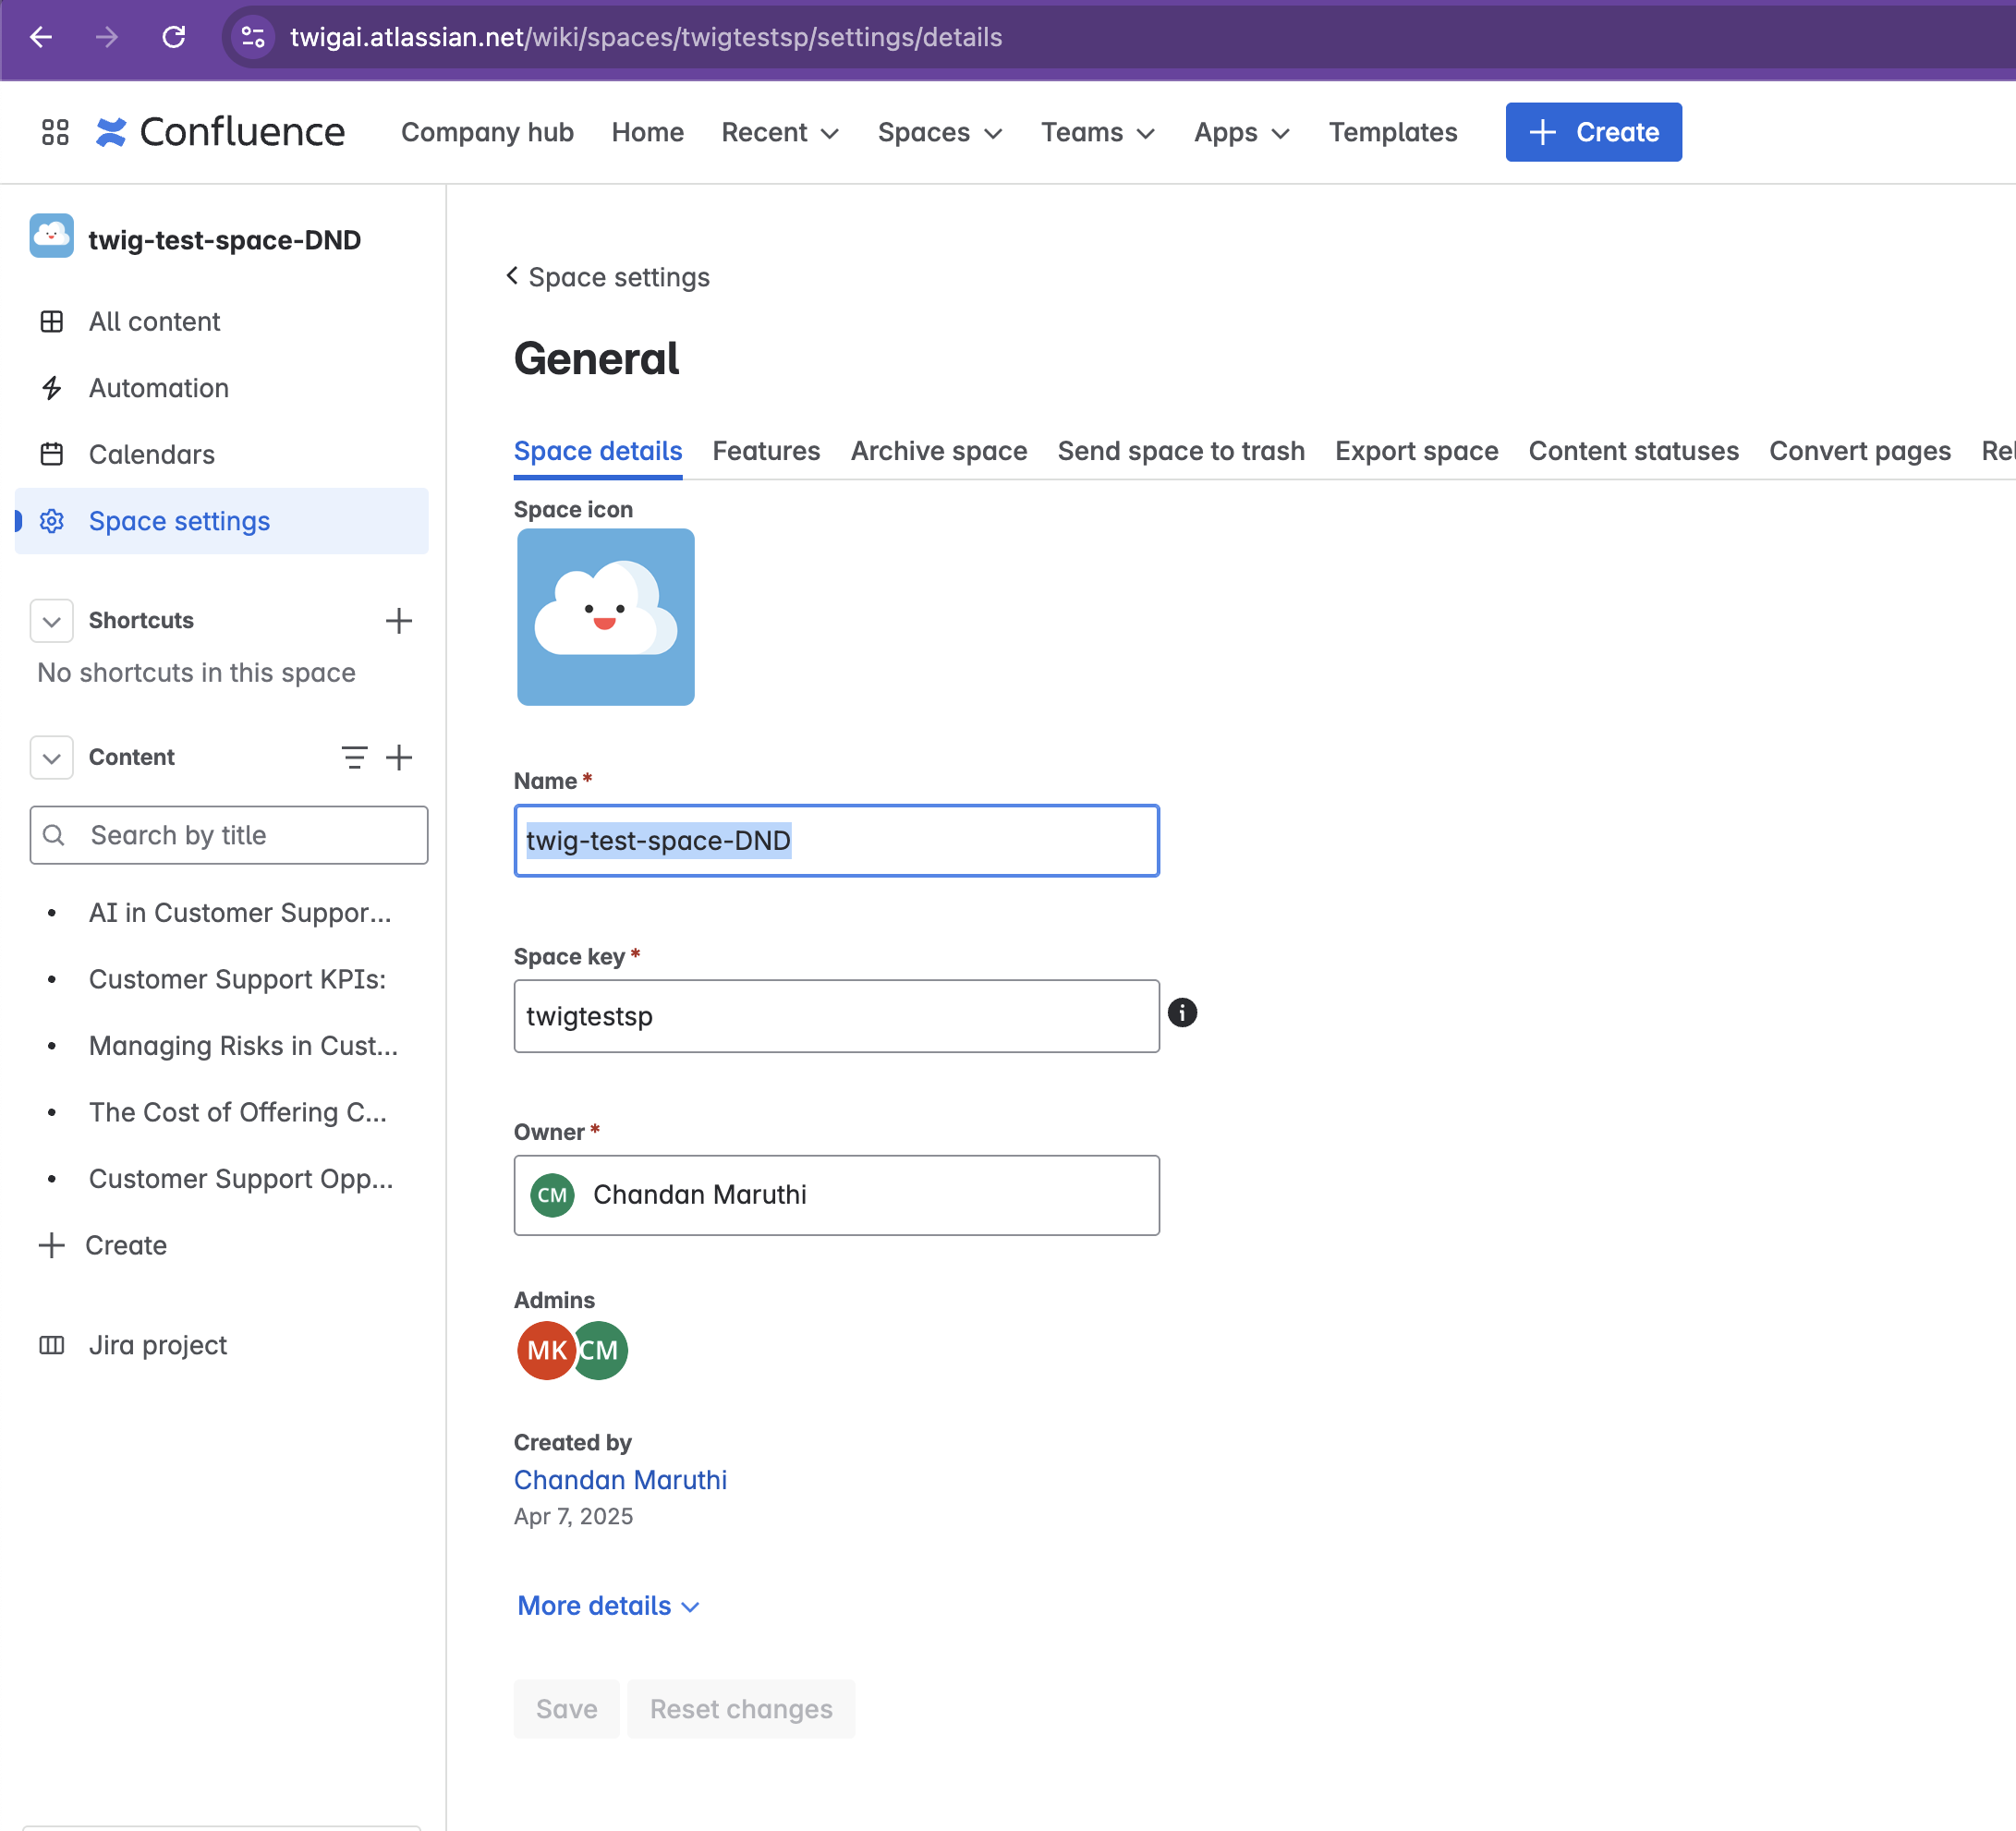Collapse the Shortcuts section
The height and width of the screenshot is (1831, 2016).
[x=52, y=621]
